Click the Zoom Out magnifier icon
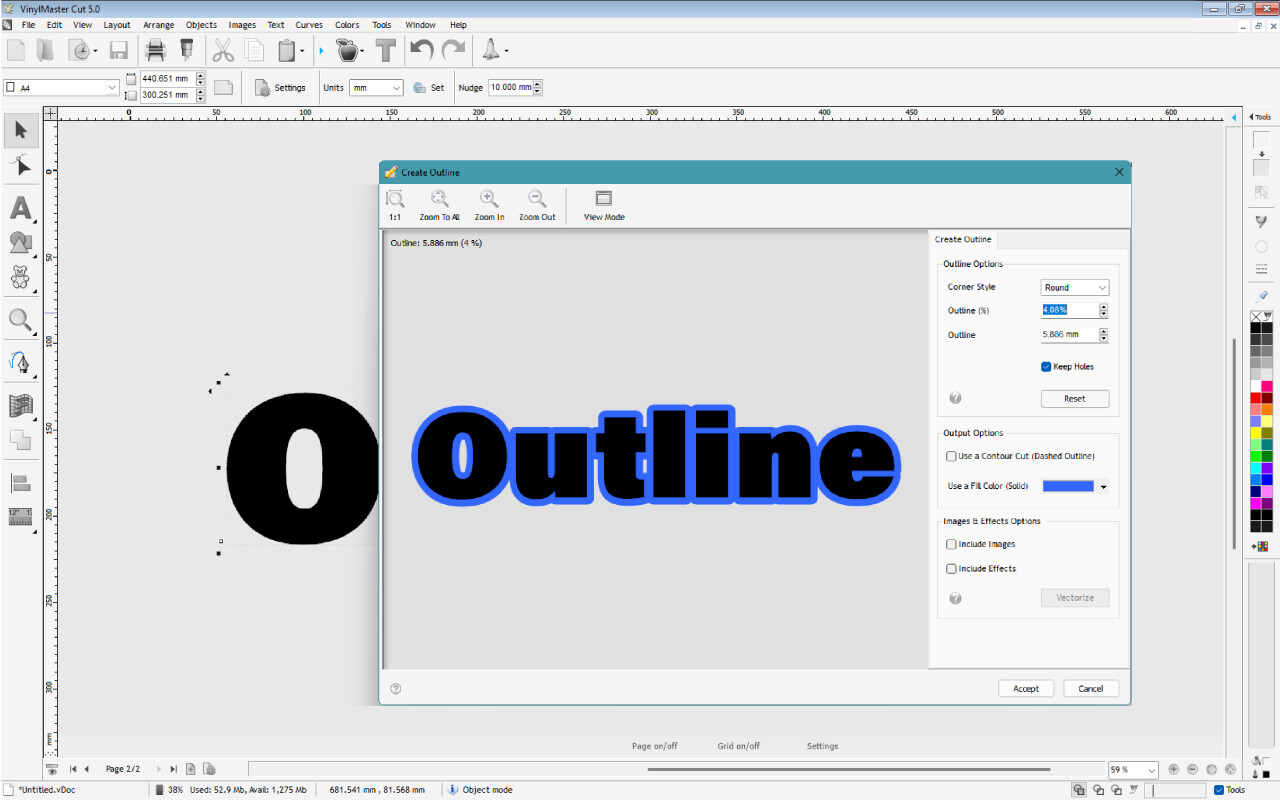The image size is (1280, 800). (537, 199)
